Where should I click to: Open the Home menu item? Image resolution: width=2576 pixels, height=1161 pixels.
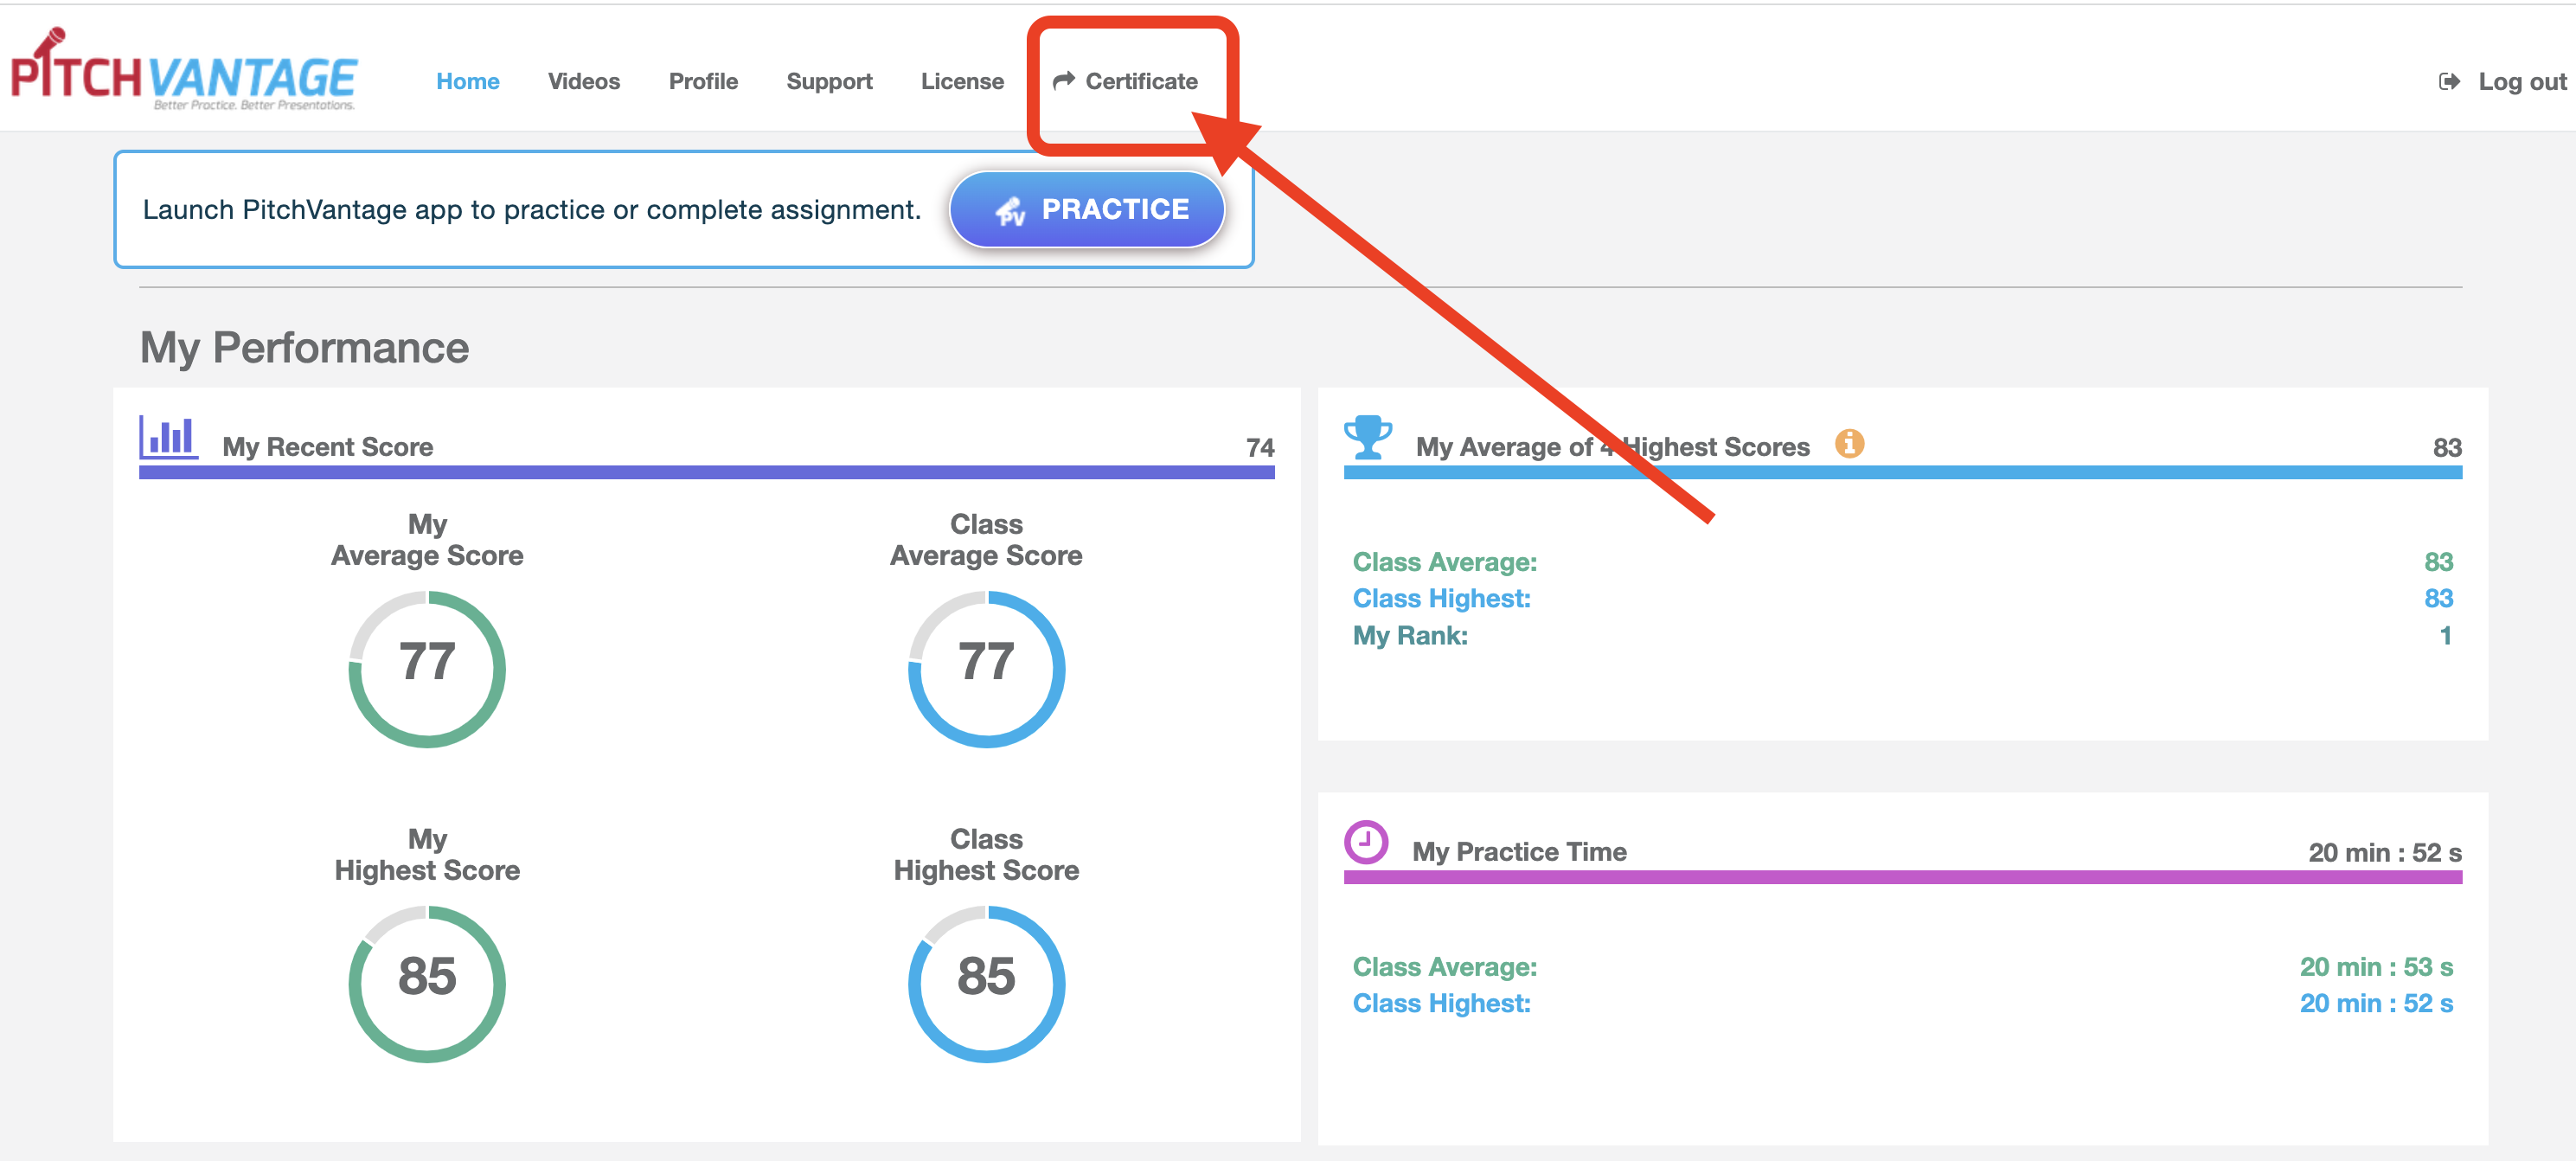(x=467, y=82)
